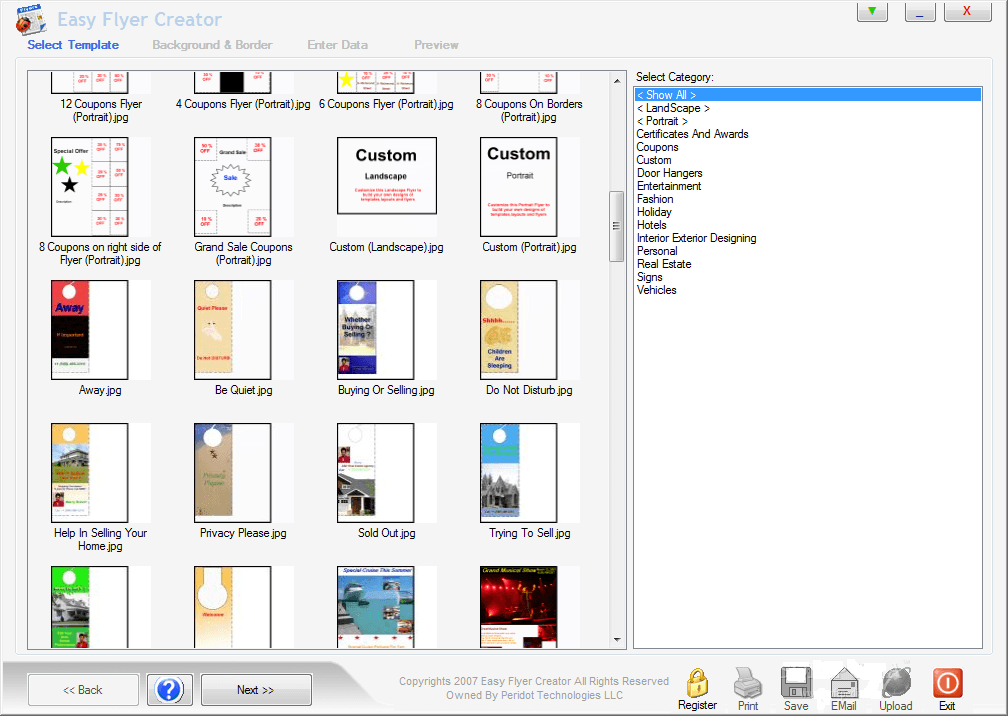Select the 8 Coupons on right side thumbnail
Viewport: 1008px width, 716px height.
pos(90,187)
